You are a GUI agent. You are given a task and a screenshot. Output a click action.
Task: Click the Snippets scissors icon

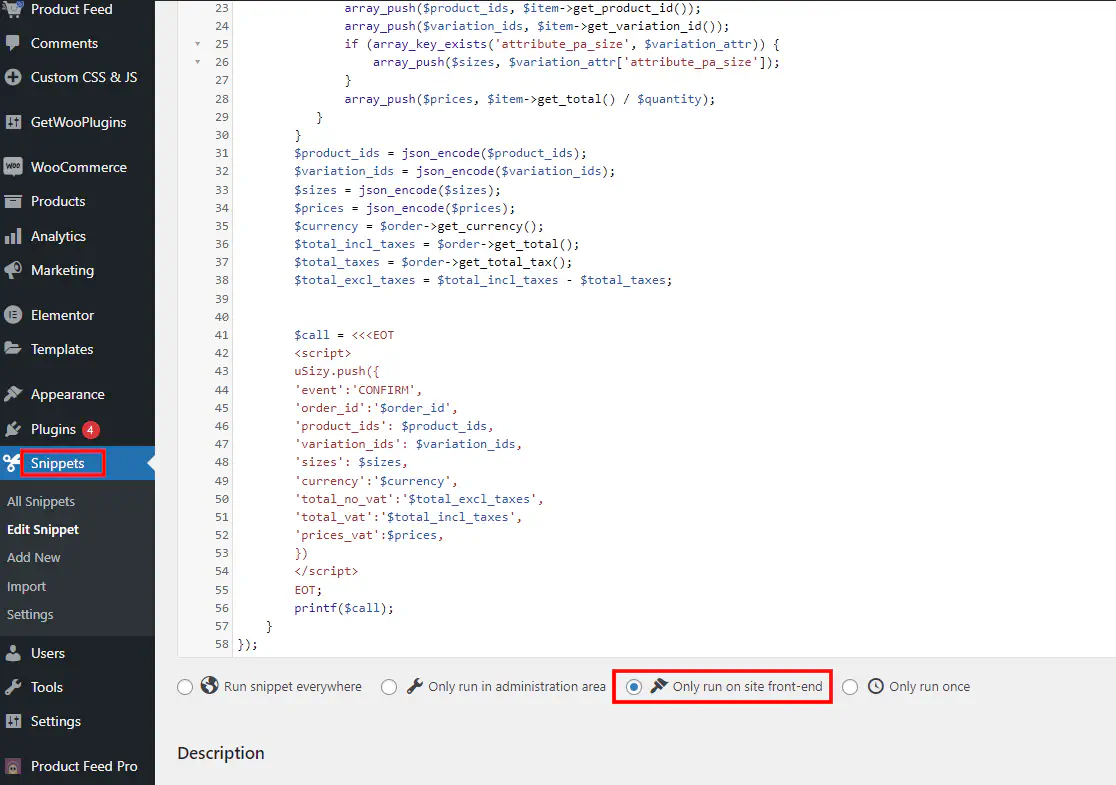tap(12, 463)
